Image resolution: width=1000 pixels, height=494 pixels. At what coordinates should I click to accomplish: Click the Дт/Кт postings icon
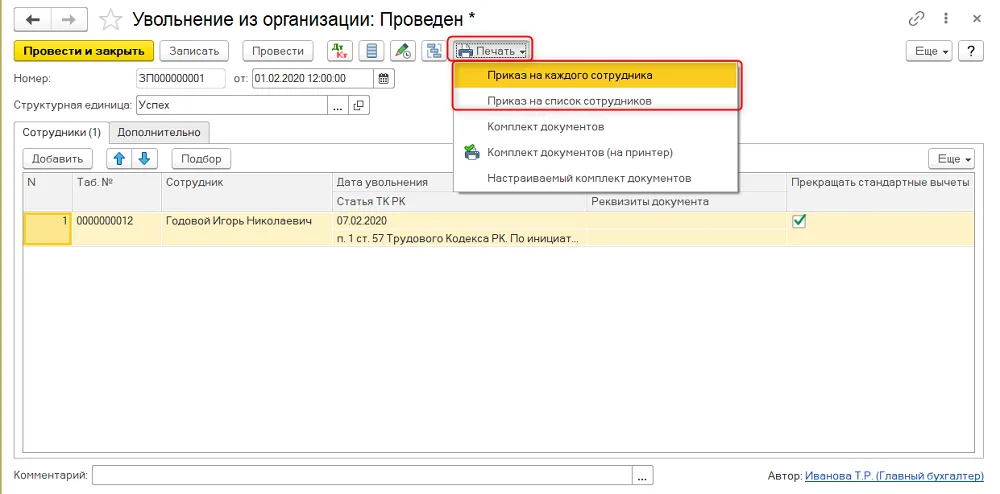340,51
